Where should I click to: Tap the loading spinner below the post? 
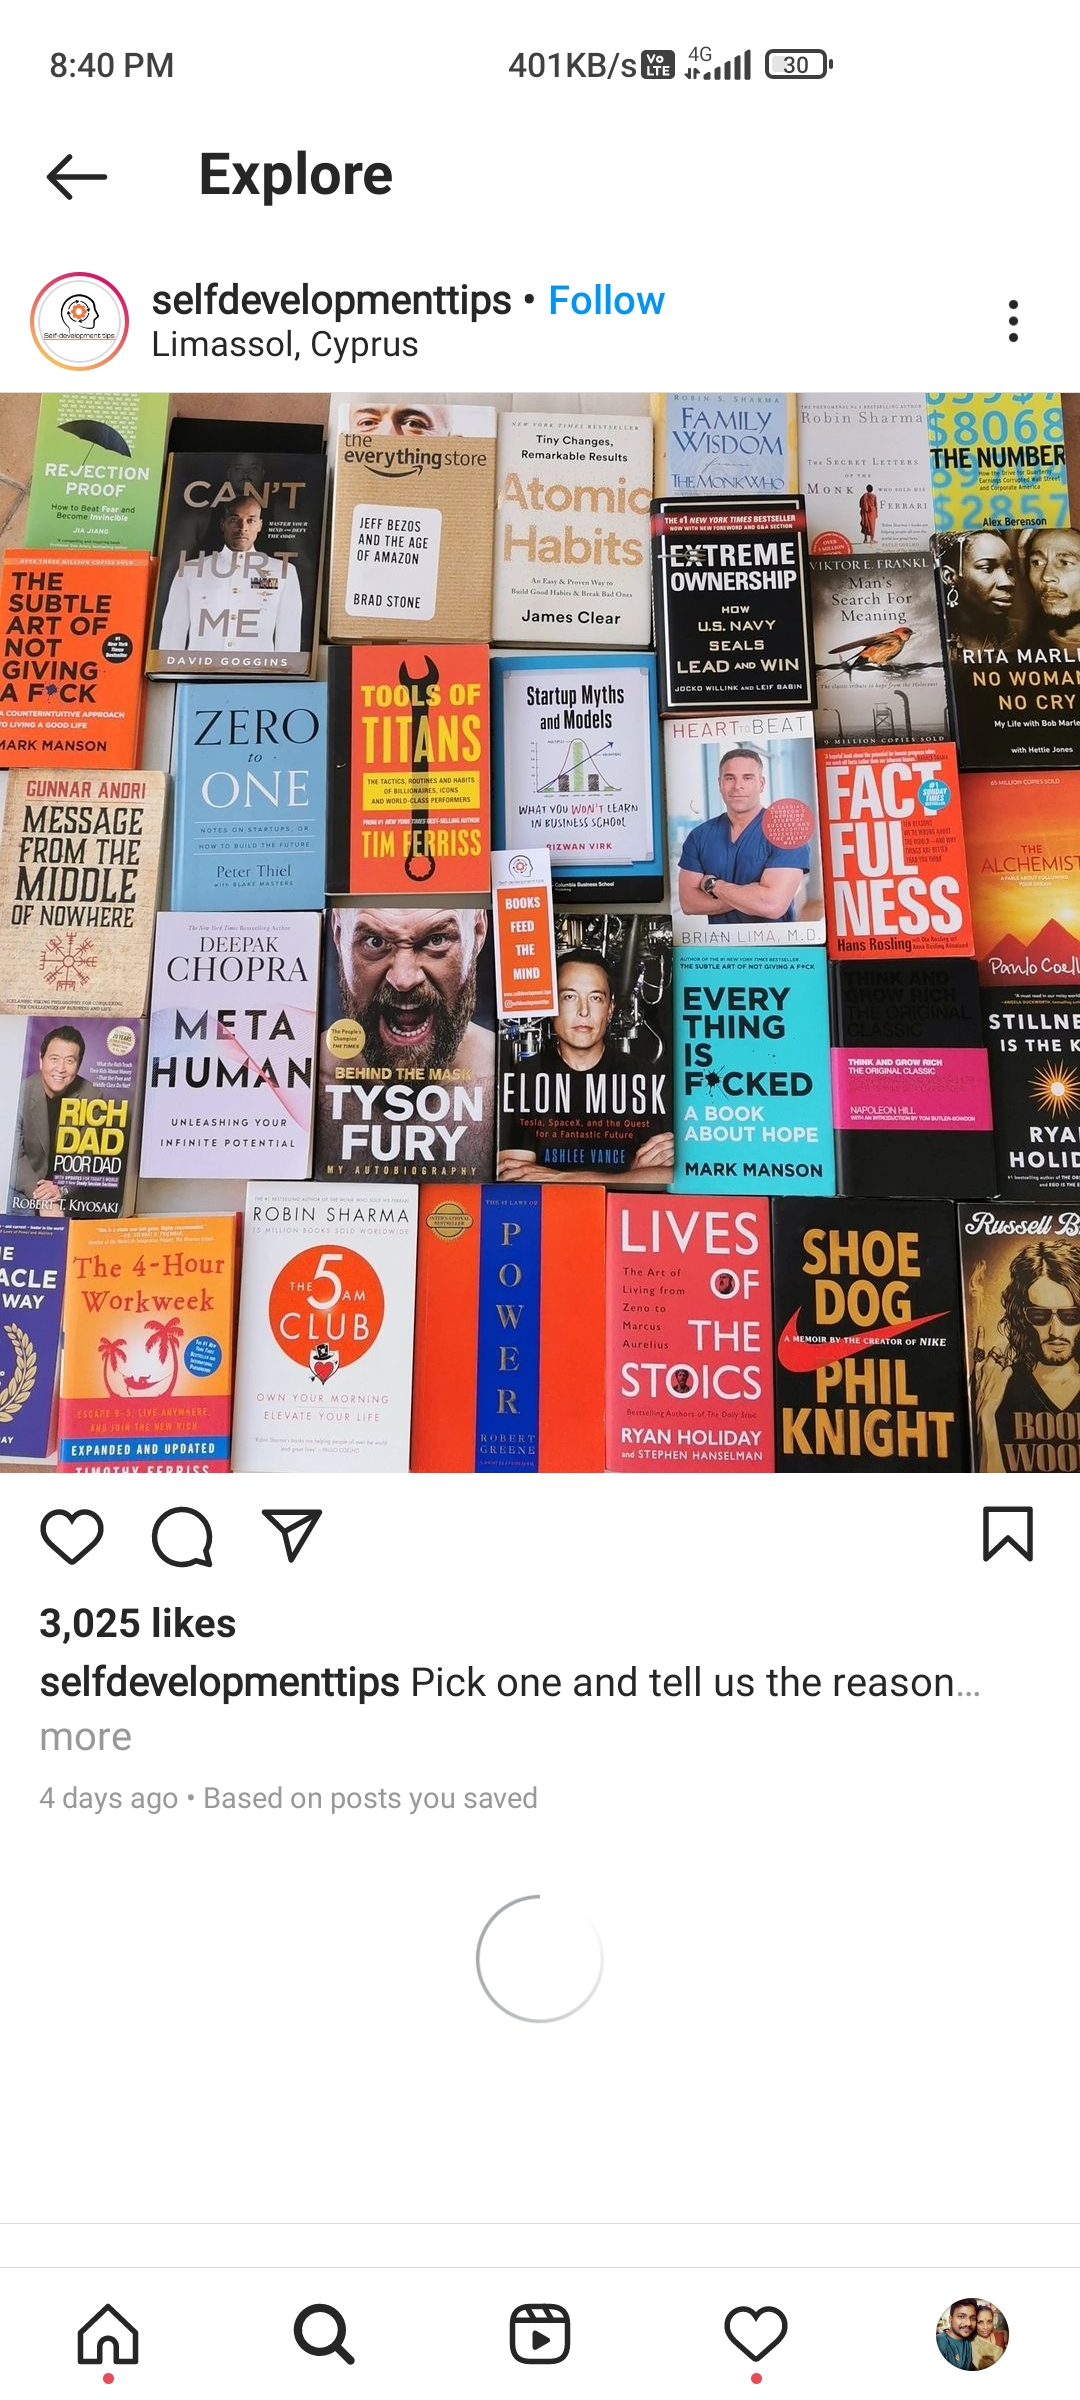(x=540, y=1958)
